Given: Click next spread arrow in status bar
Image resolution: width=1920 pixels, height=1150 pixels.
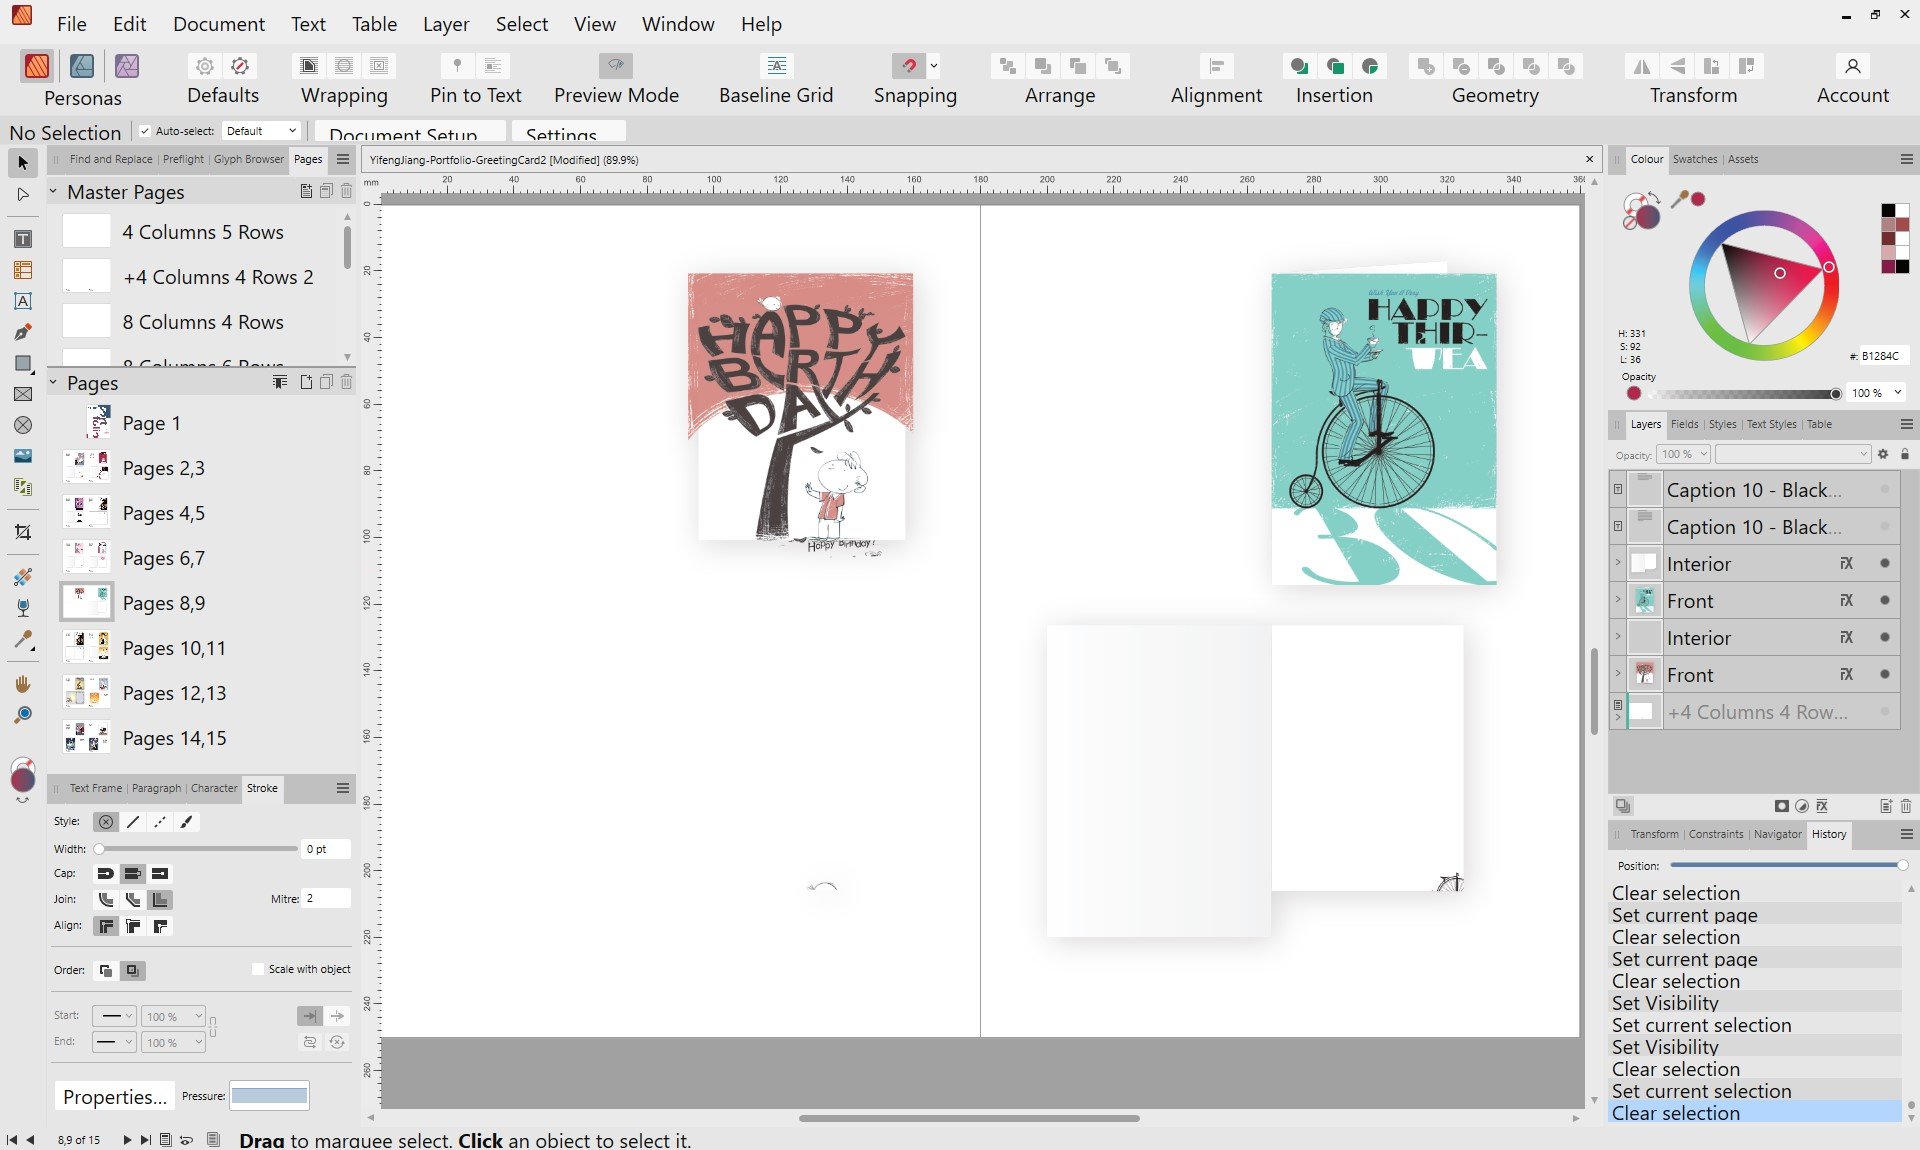Looking at the screenshot, I should 126,1139.
